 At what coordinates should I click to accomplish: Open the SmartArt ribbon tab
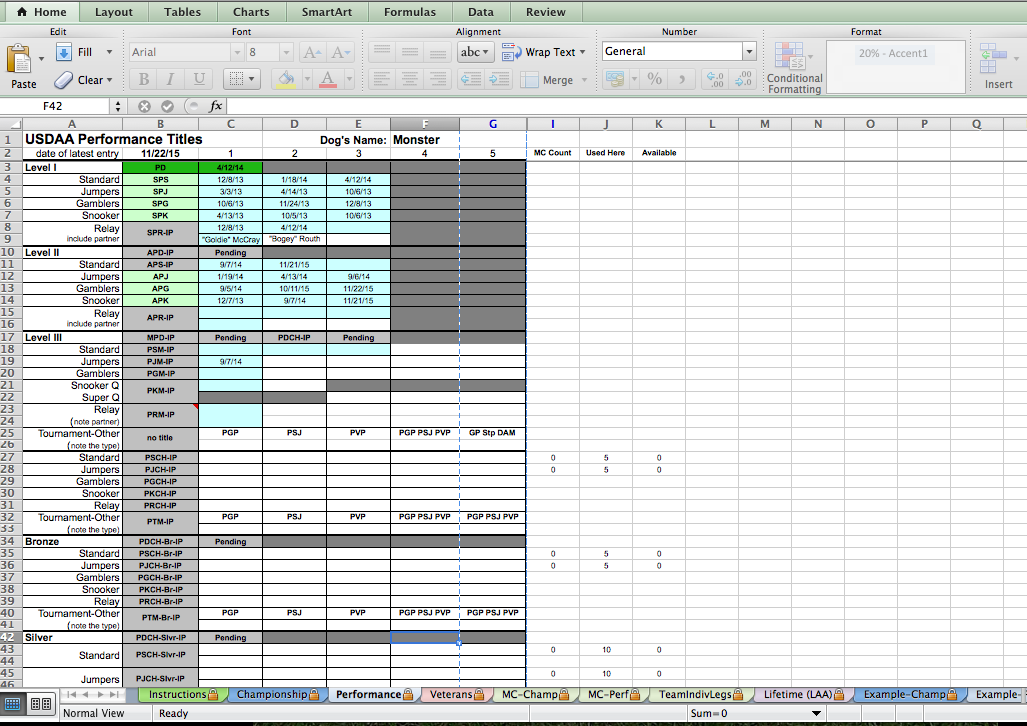(x=326, y=12)
